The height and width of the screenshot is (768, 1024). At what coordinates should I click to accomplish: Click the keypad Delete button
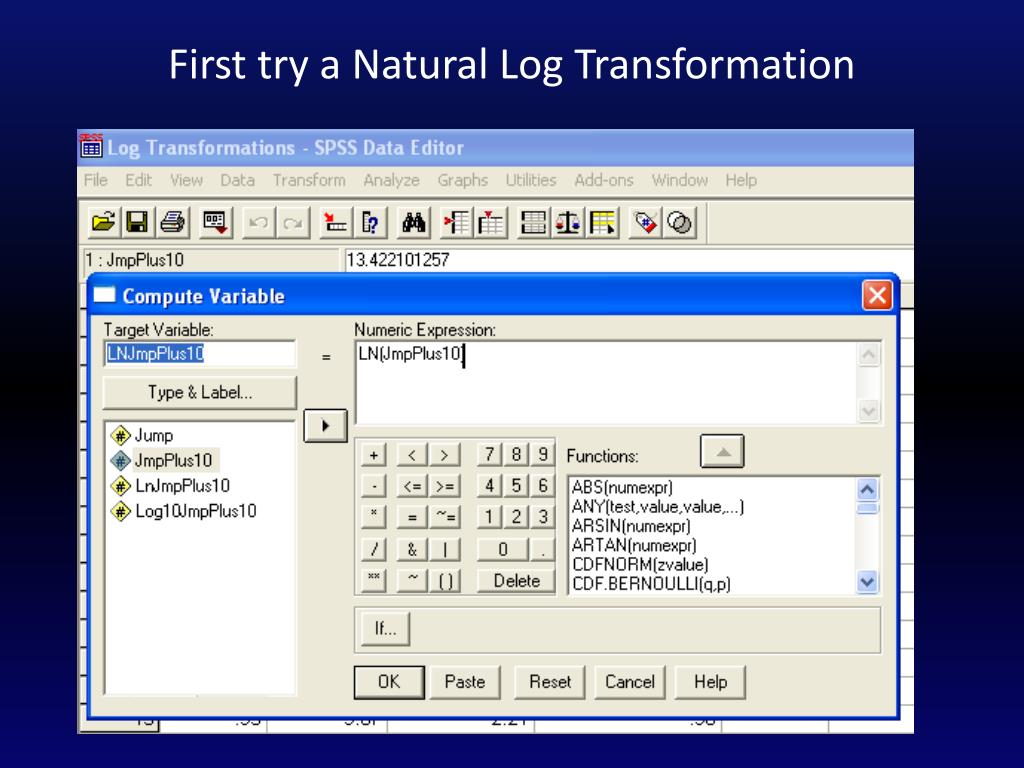(516, 581)
